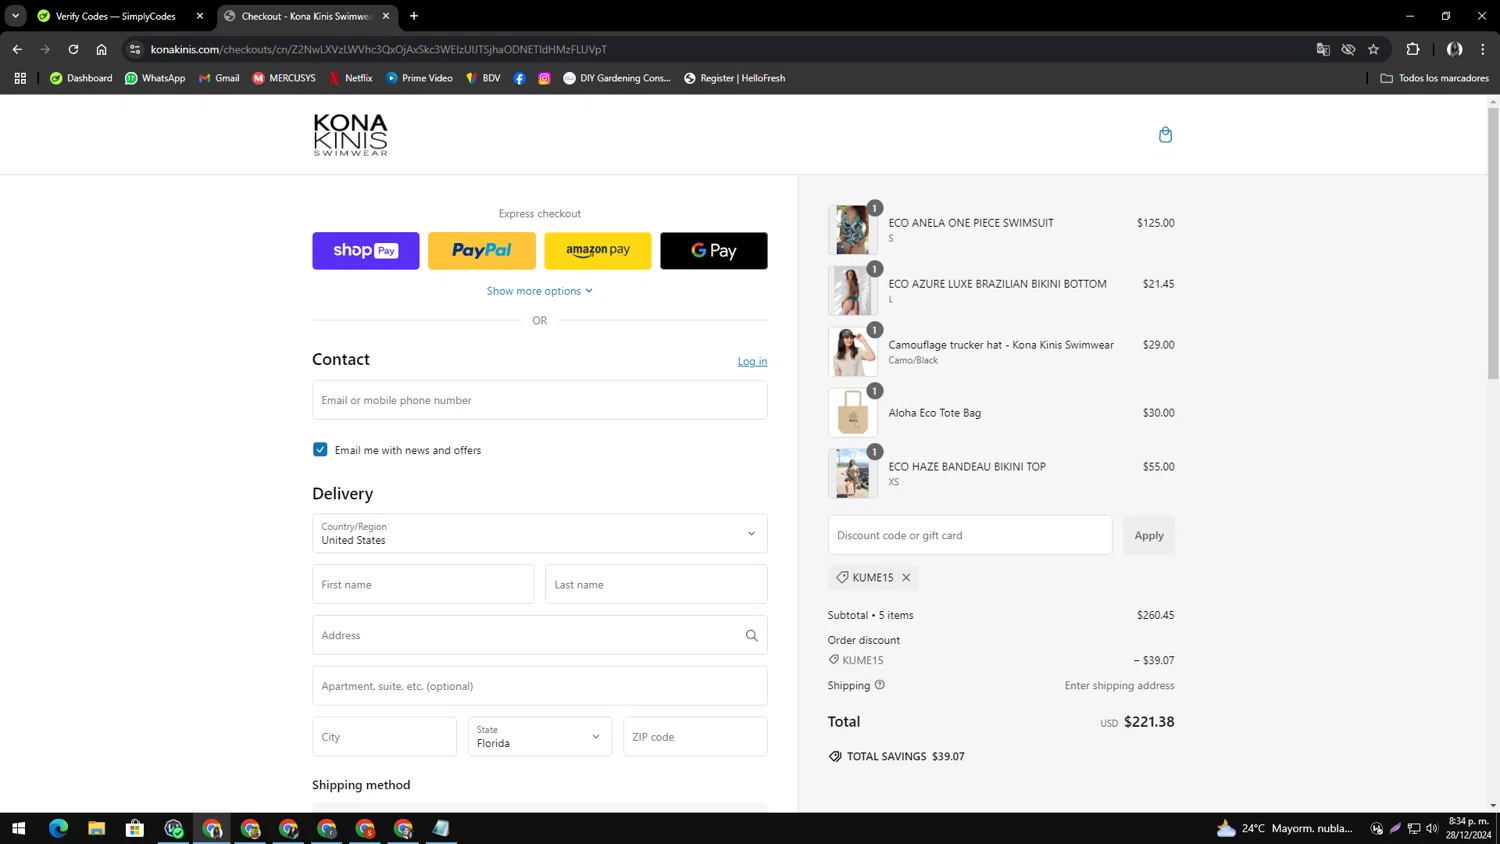Screen dimensions: 1500x844
Task: Open a new browser tab
Action: tap(414, 16)
